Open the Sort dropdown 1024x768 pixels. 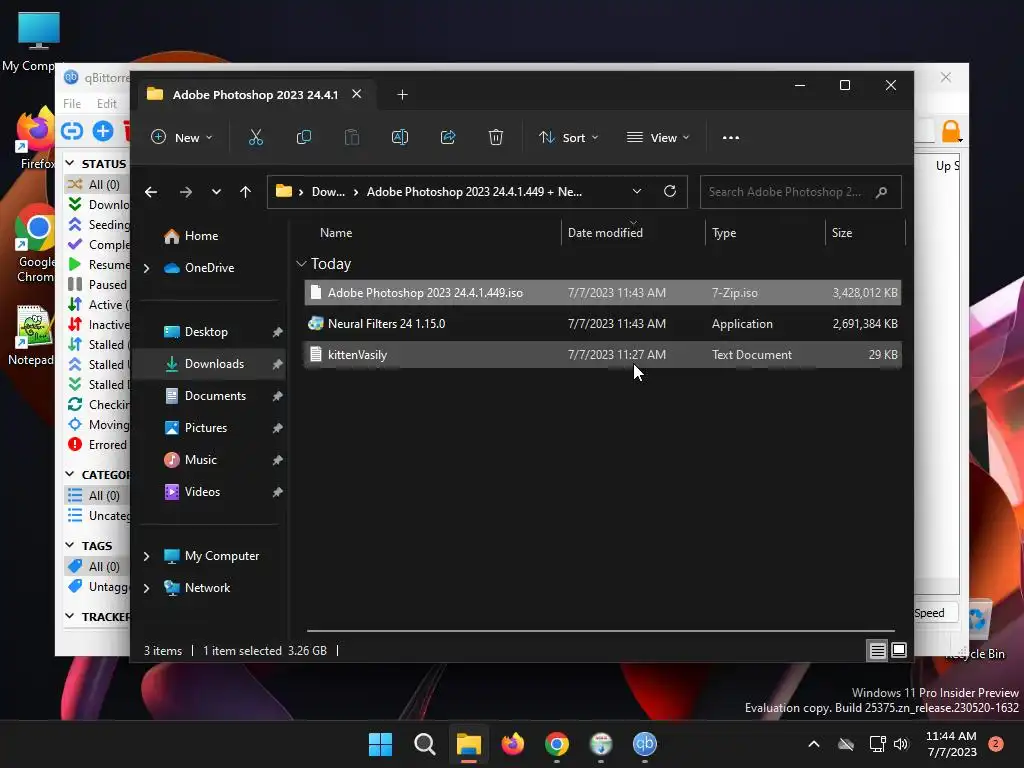point(568,138)
